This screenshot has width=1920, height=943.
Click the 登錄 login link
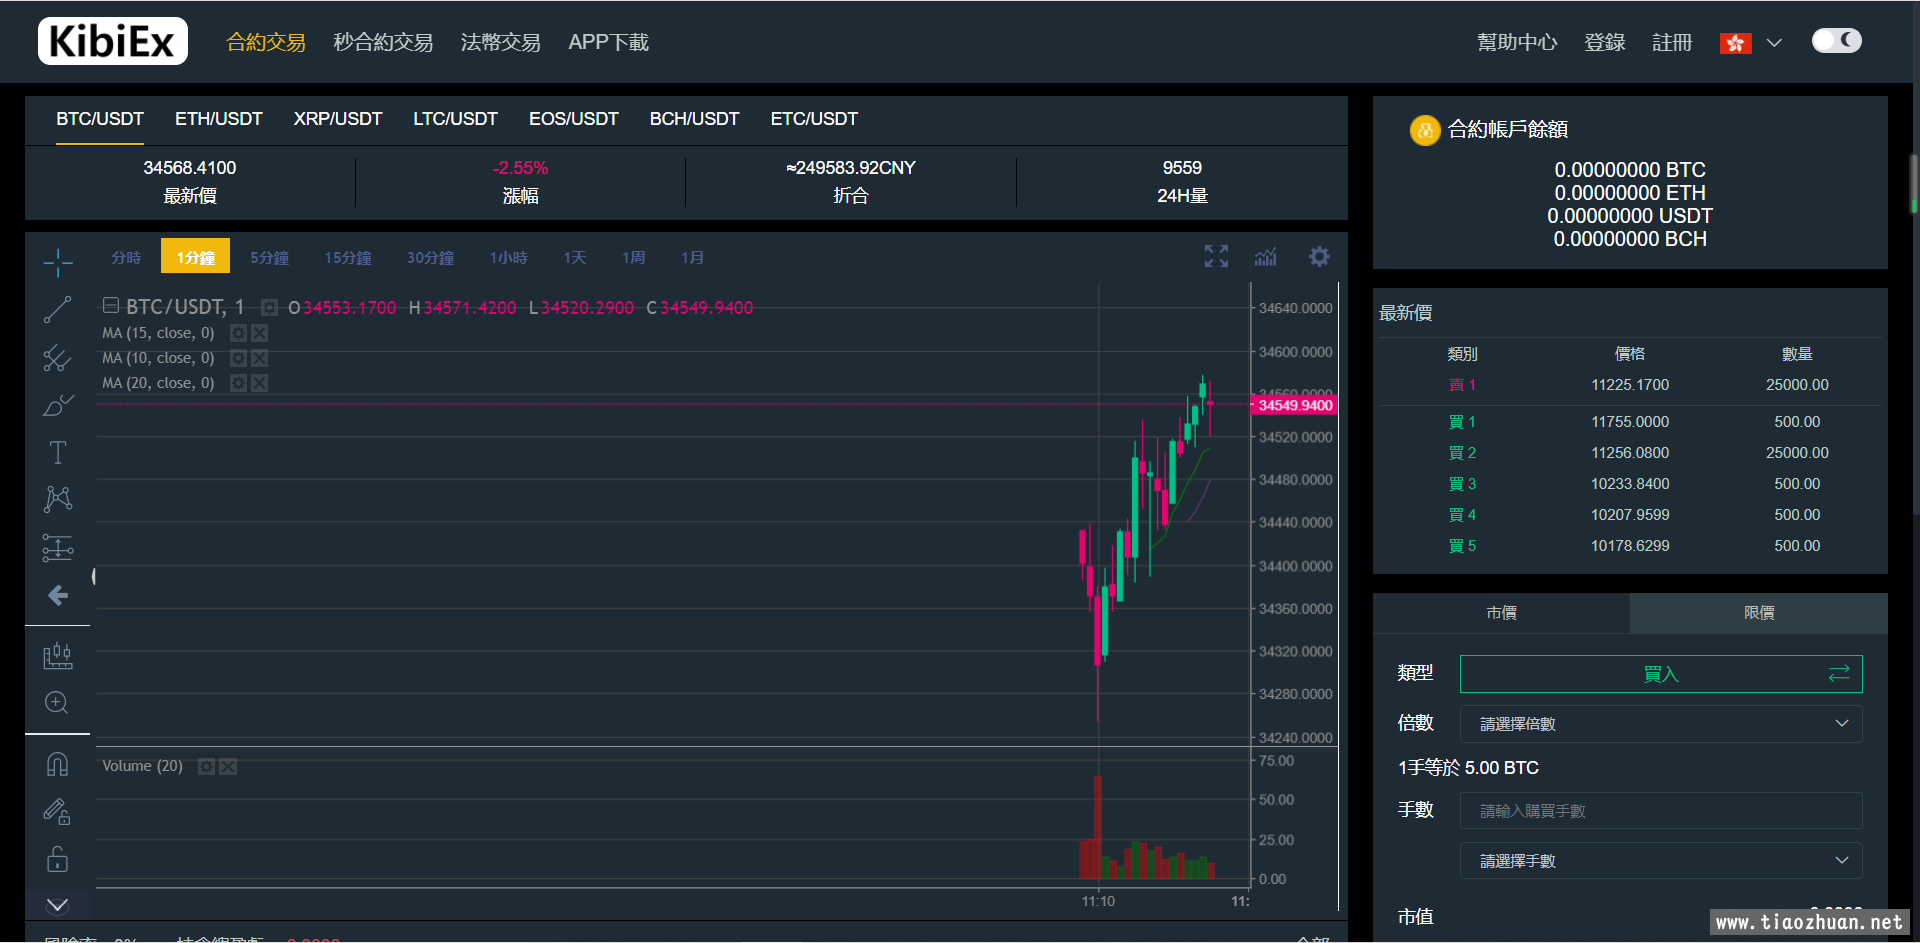tap(1605, 42)
